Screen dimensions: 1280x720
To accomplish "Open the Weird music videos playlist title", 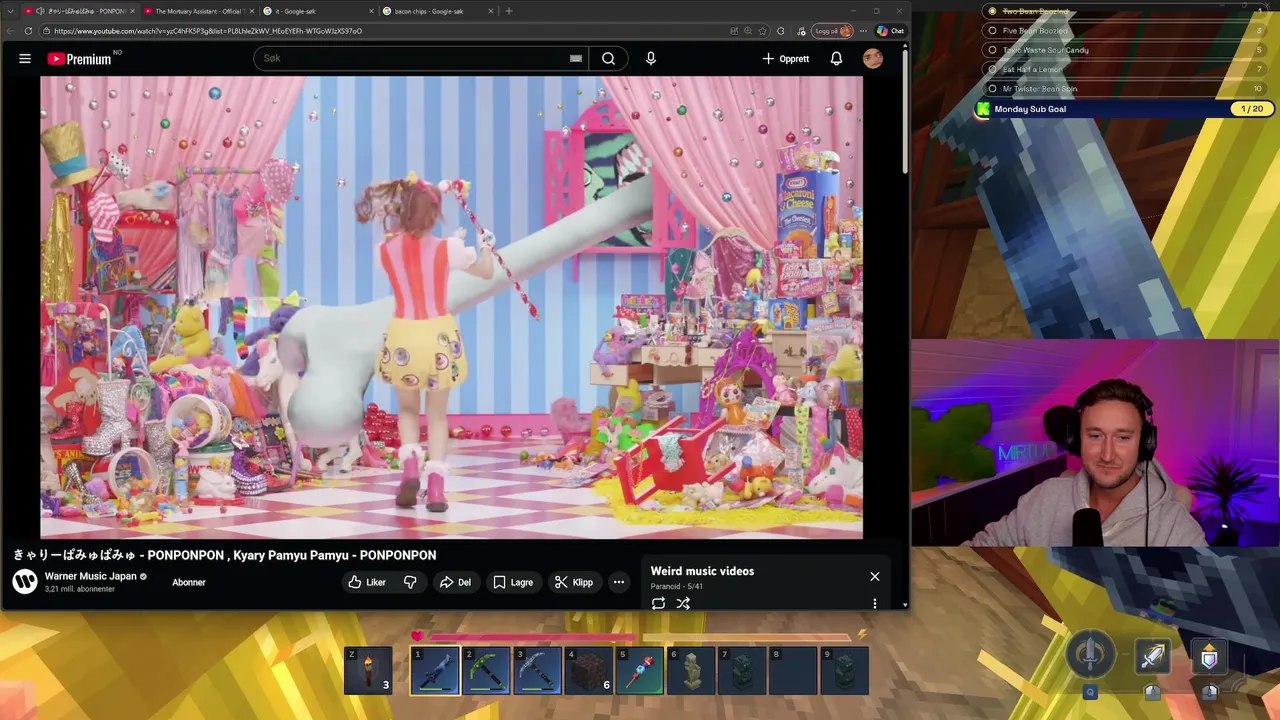I will [x=702, y=571].
